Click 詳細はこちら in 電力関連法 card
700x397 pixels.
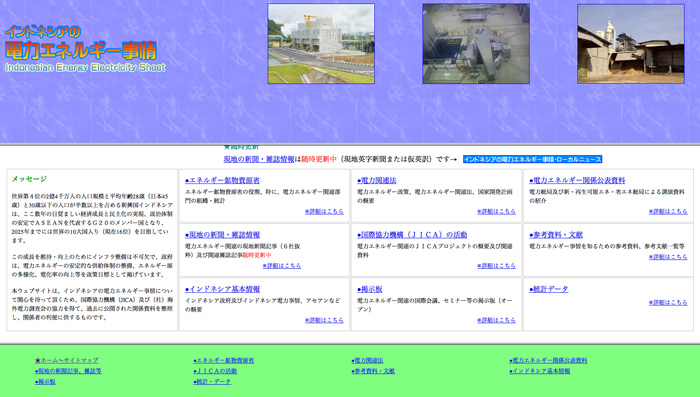[496, 211]
